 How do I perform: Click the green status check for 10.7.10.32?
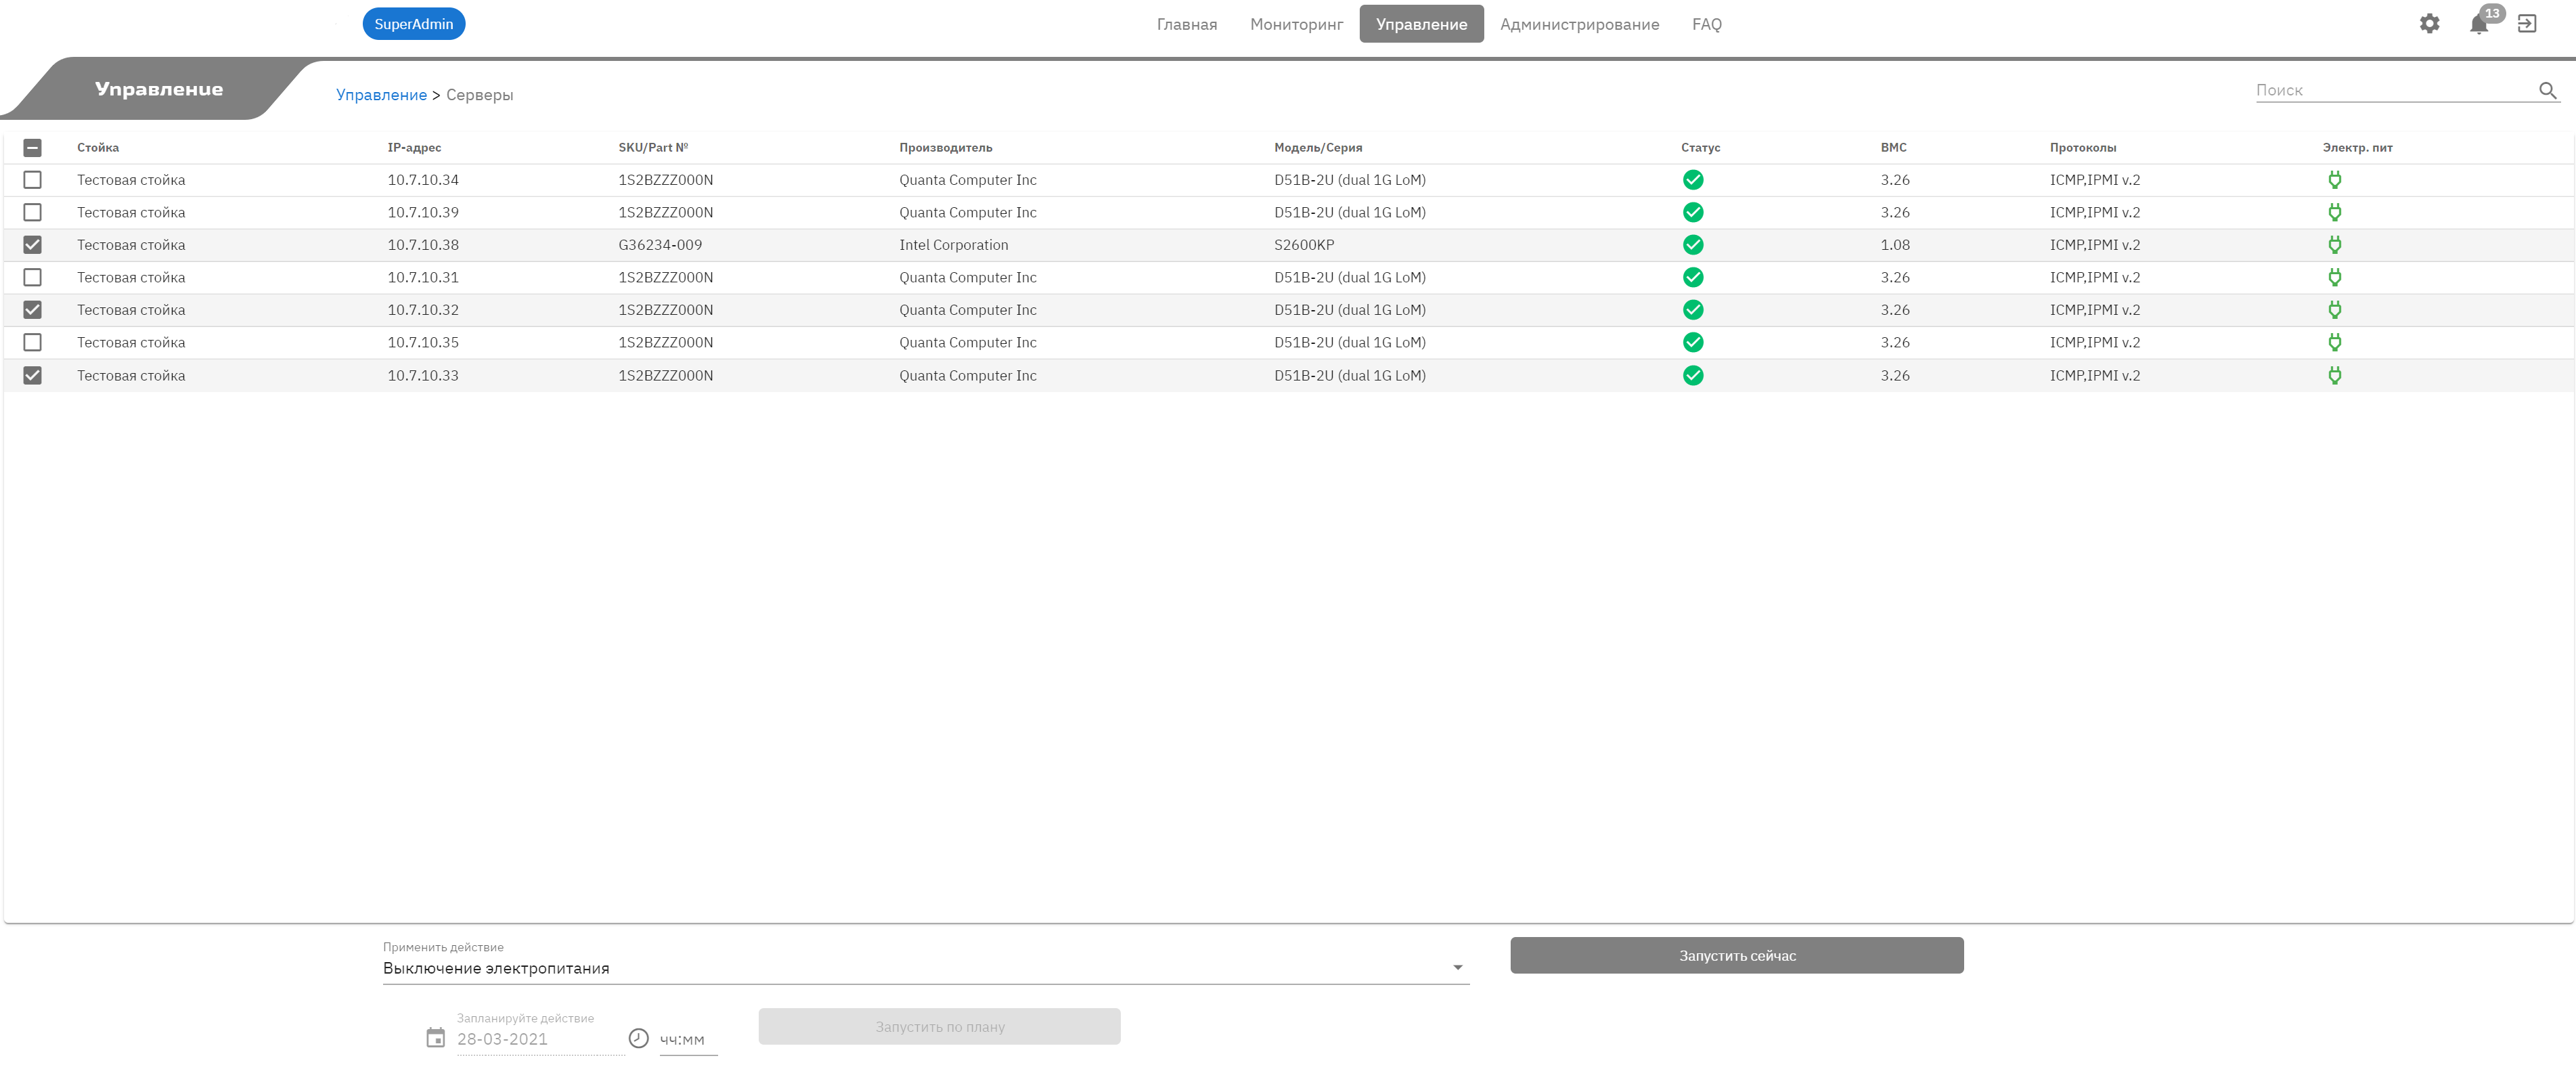click(x=1693, y=310)
